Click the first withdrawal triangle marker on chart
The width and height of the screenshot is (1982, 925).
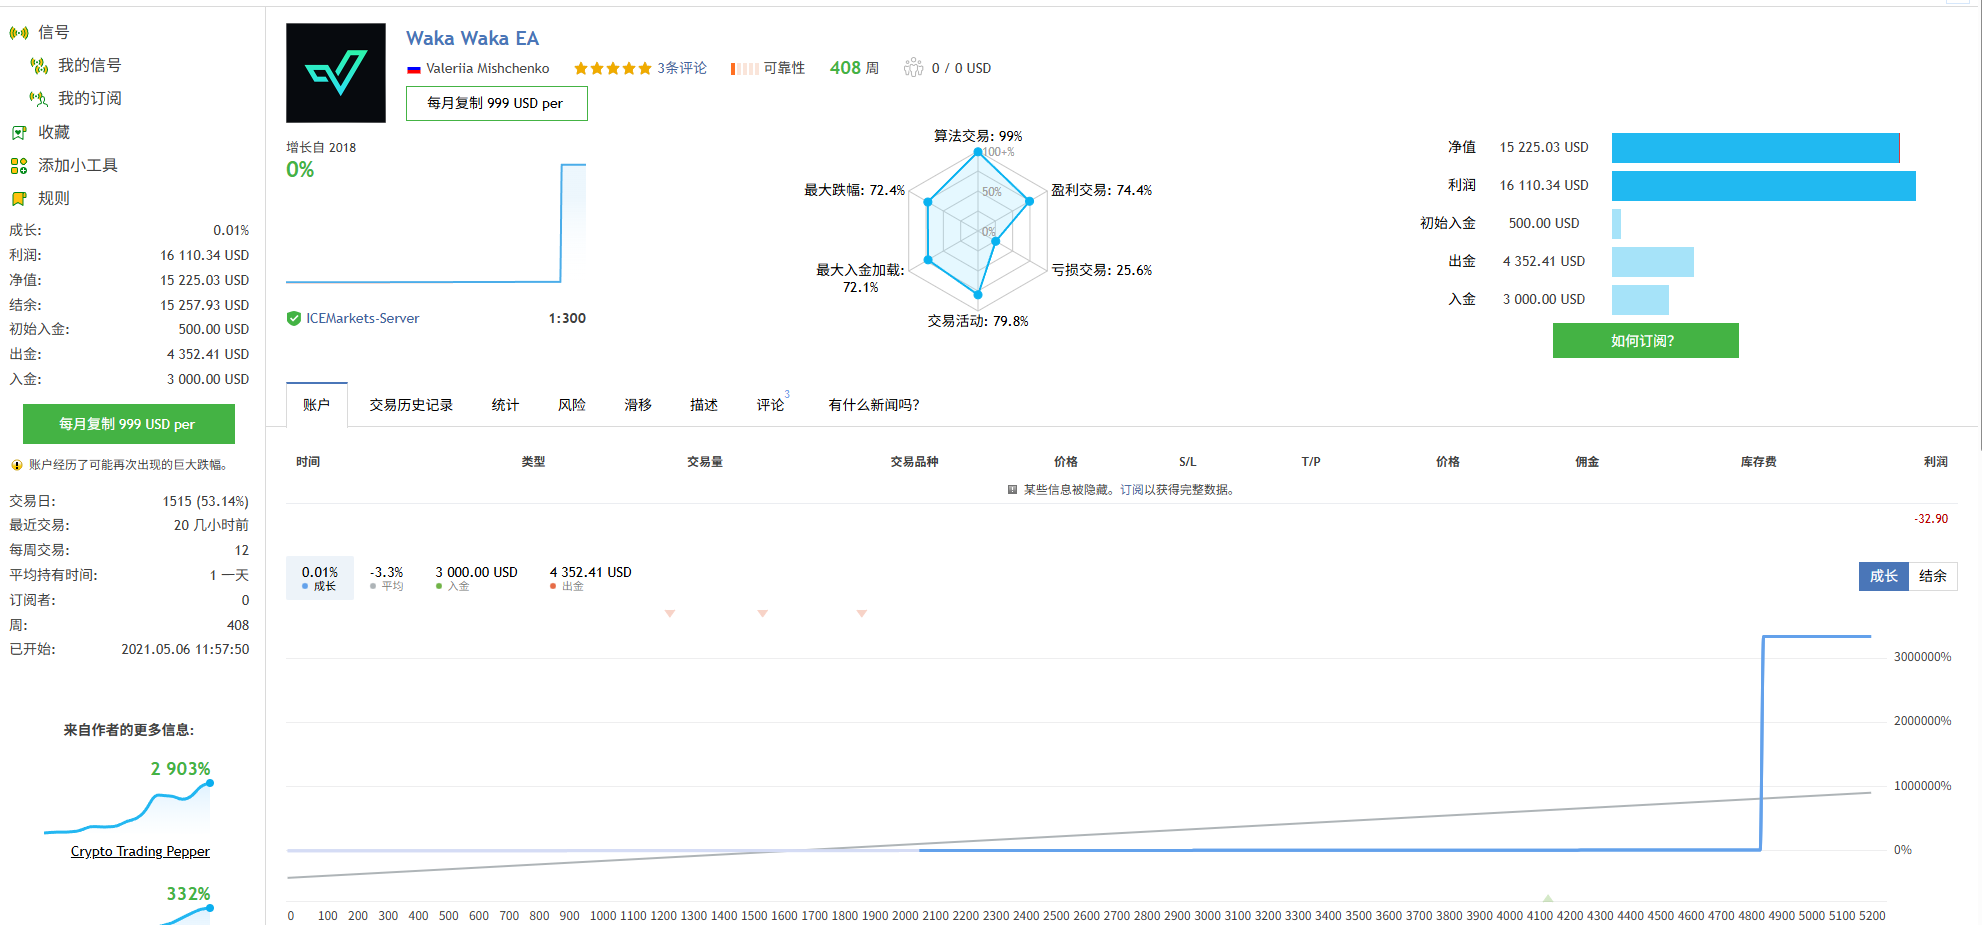tap(670, 613)
